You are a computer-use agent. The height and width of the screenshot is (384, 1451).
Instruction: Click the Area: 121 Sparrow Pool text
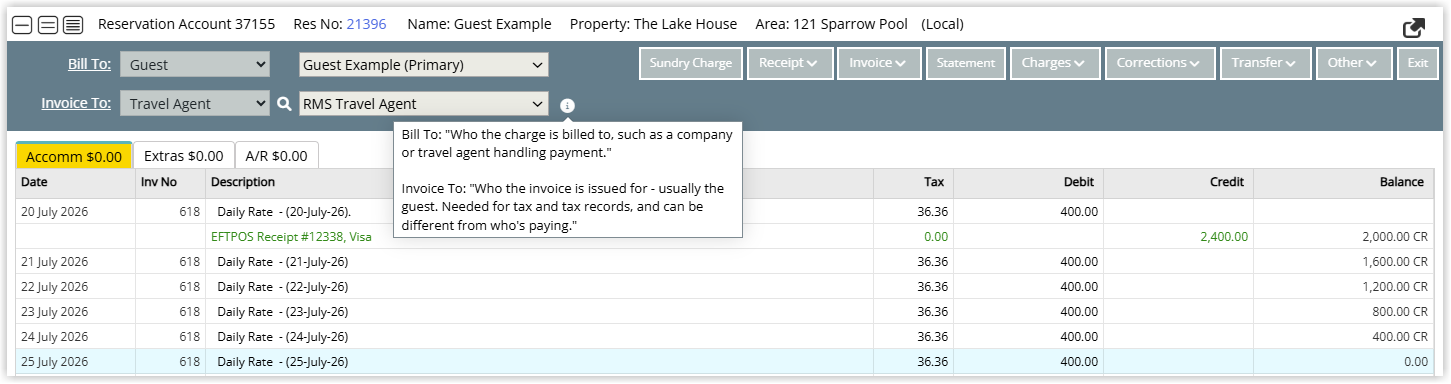[x=831, y=24]
